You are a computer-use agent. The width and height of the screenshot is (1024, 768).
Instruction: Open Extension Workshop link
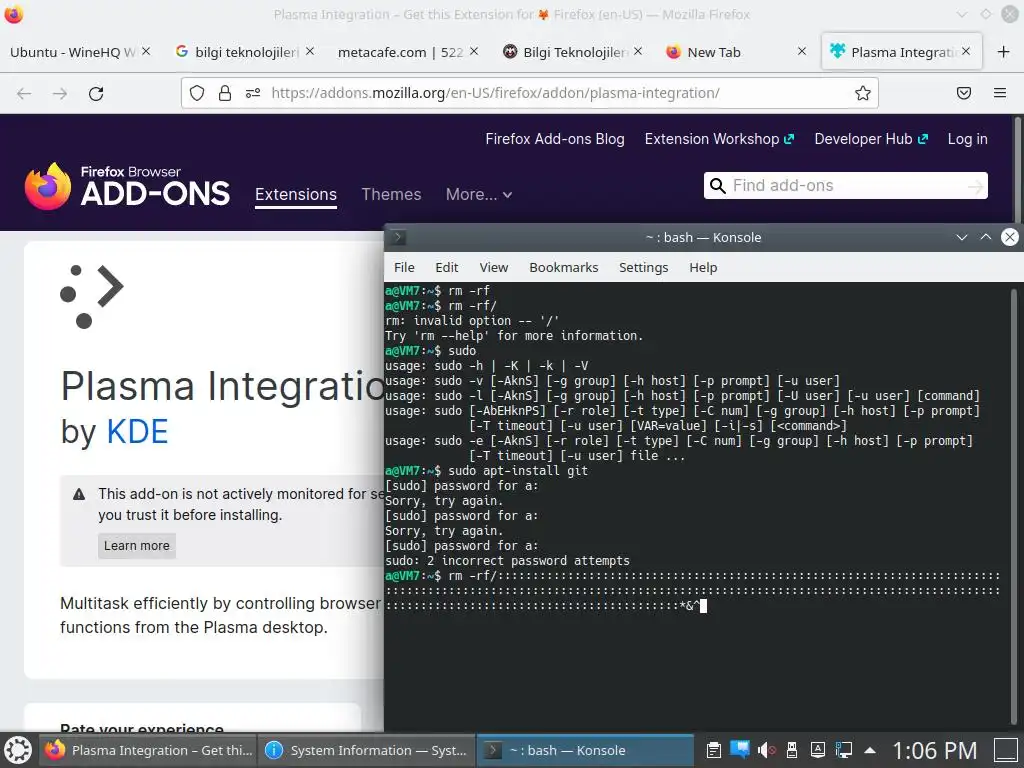[719, 139]
